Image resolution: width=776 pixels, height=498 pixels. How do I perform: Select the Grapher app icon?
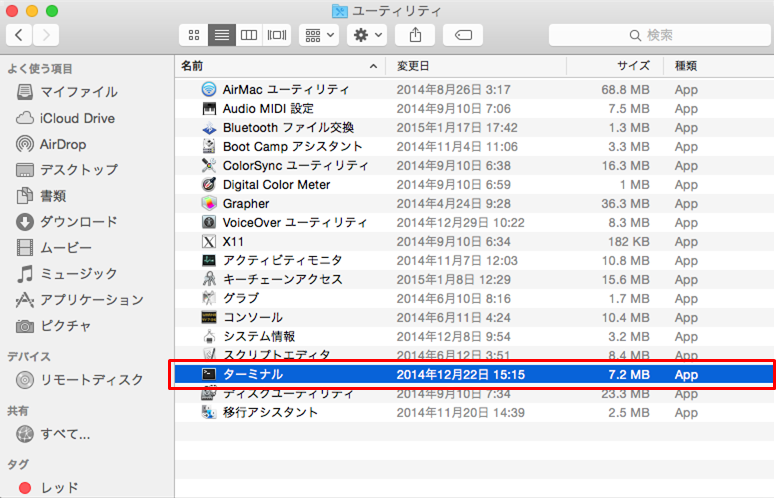point(209,203)
